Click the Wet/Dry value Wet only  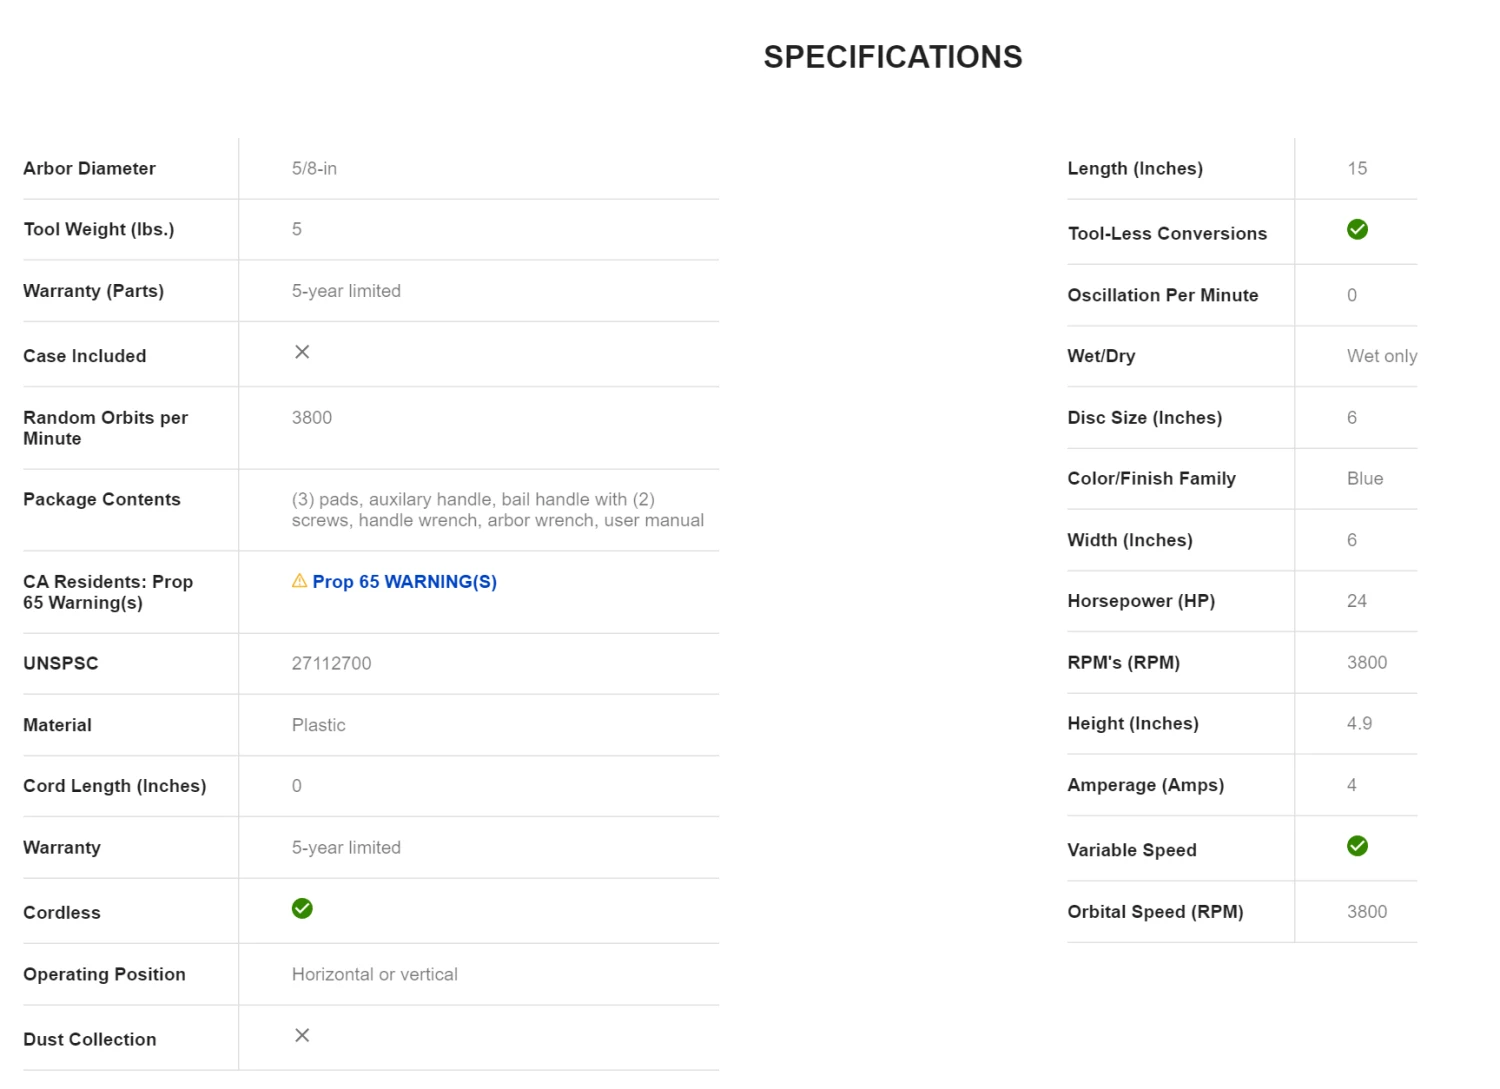pyautogui.click(x=1381, y=356)
